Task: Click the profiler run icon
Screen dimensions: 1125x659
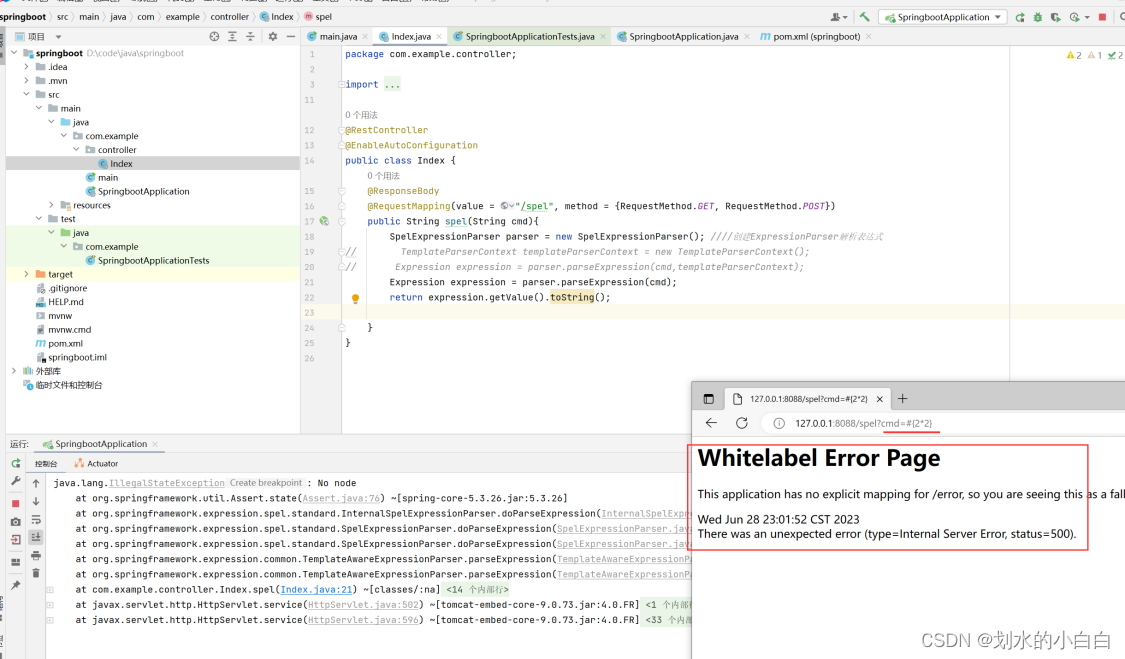Action: (x=1074, y=17)
